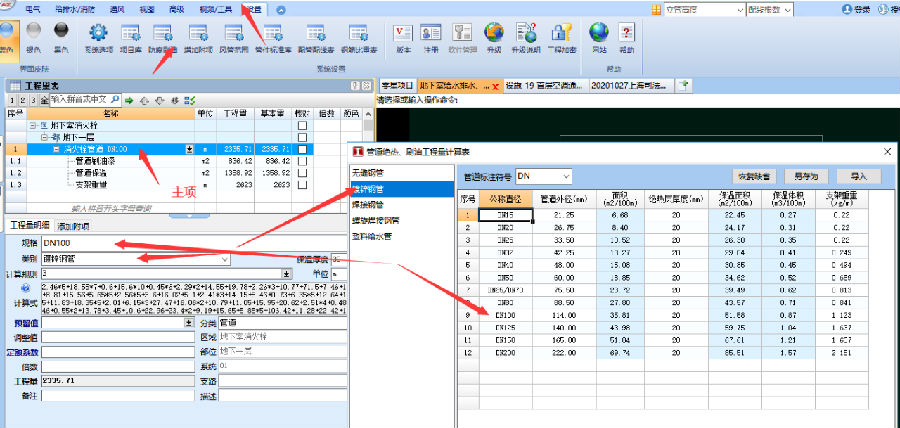
Task: Click the 另存为 button
Action: 804,176
